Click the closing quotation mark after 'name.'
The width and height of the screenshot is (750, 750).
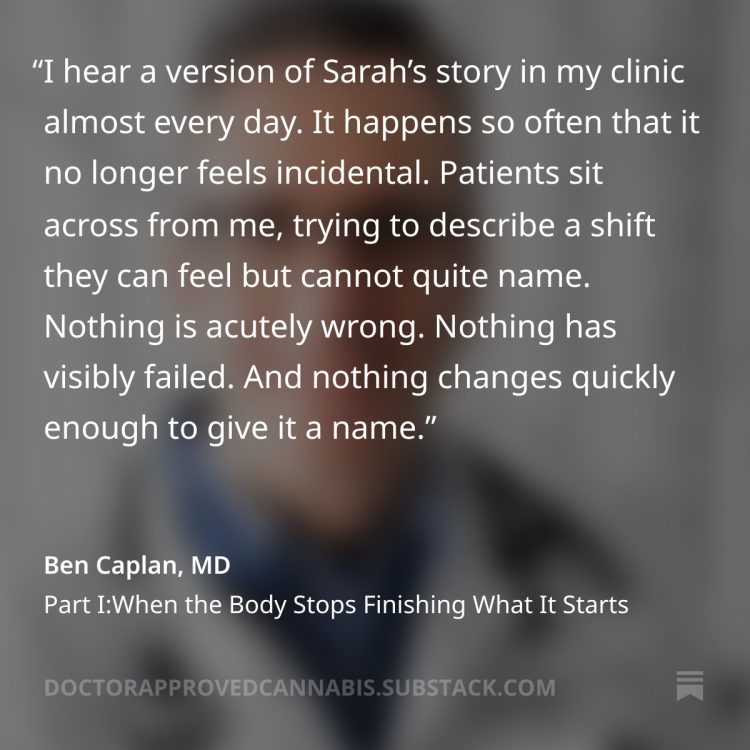pyautogui.click(x=431, y=426)
